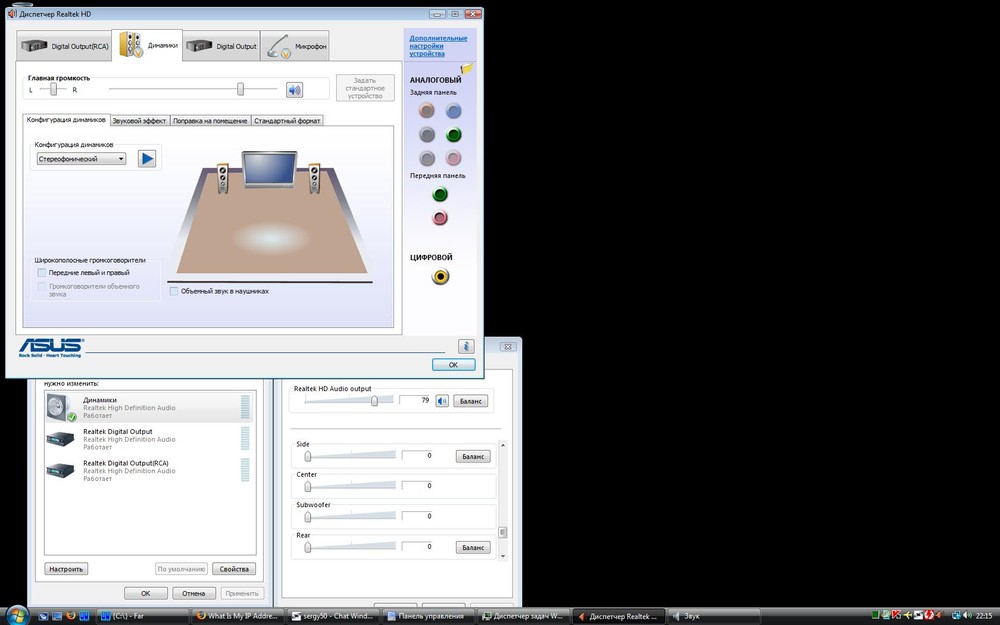Screen dimensions: 1000x625
Task: Click the information (i) icon above ASUS logo
Action: [x=465, y=345]
